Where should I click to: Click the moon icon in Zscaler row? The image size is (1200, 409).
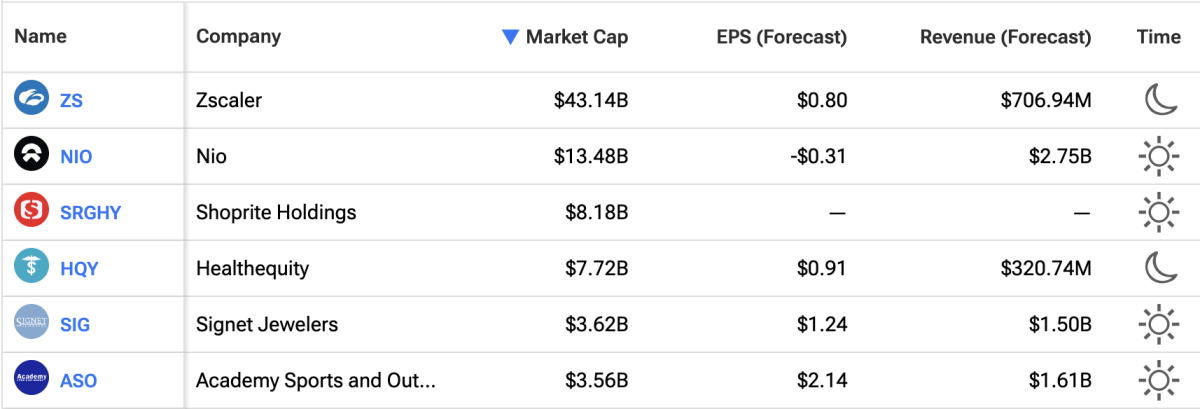pyautogui.click(x=1159, y=100)
